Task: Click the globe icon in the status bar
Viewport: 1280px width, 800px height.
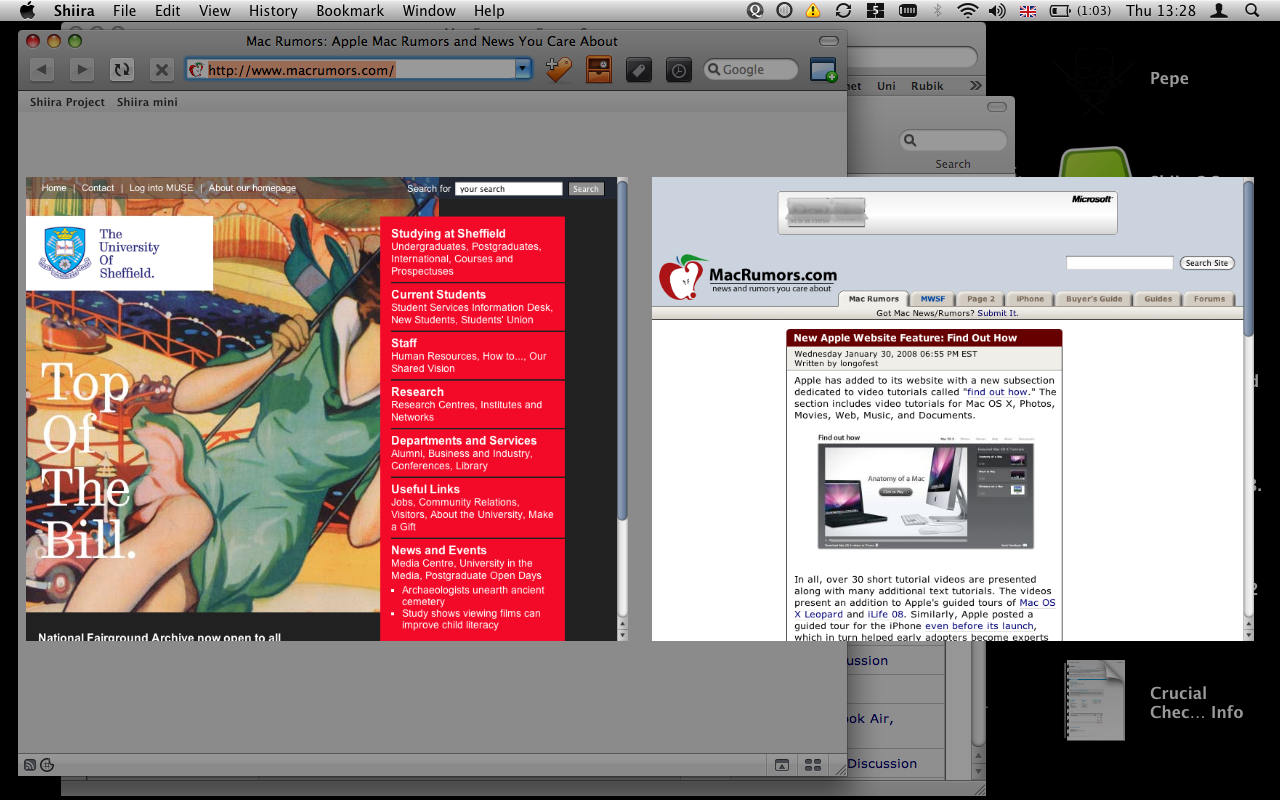Action: (47, 764)
